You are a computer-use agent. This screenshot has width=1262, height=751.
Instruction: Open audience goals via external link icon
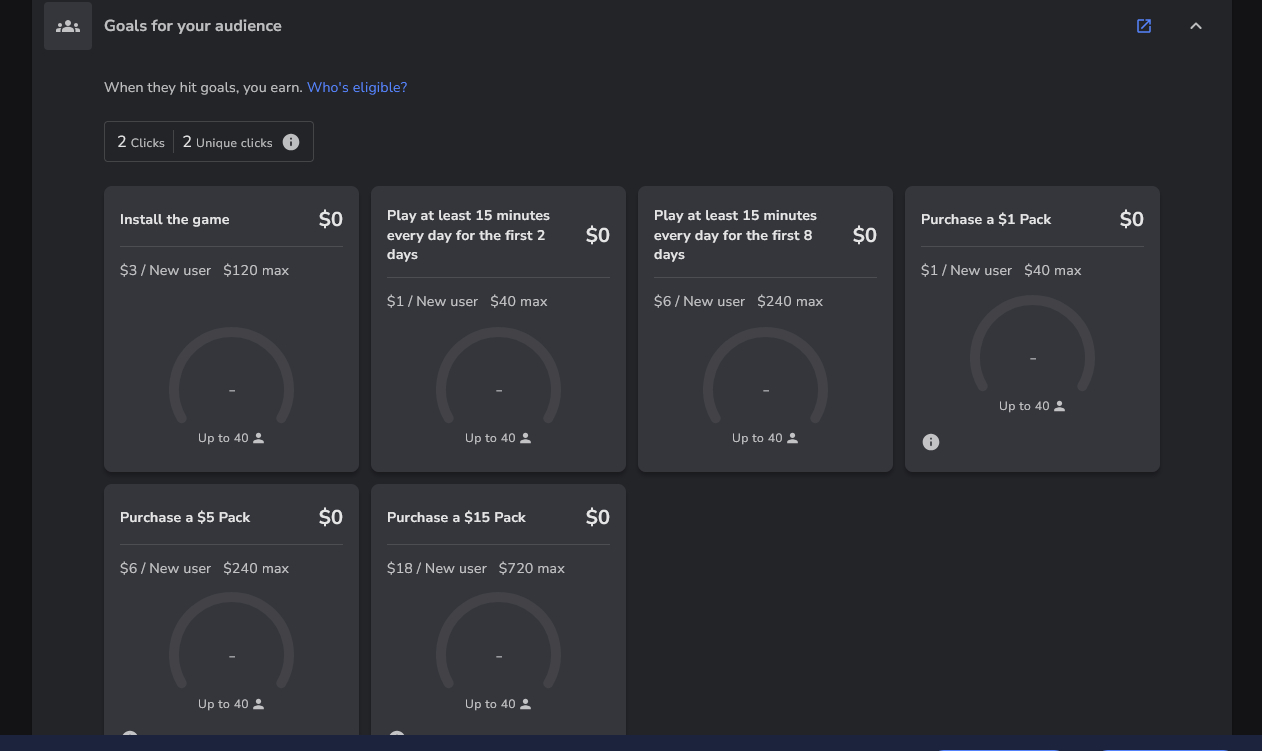tap(1144, 26)
